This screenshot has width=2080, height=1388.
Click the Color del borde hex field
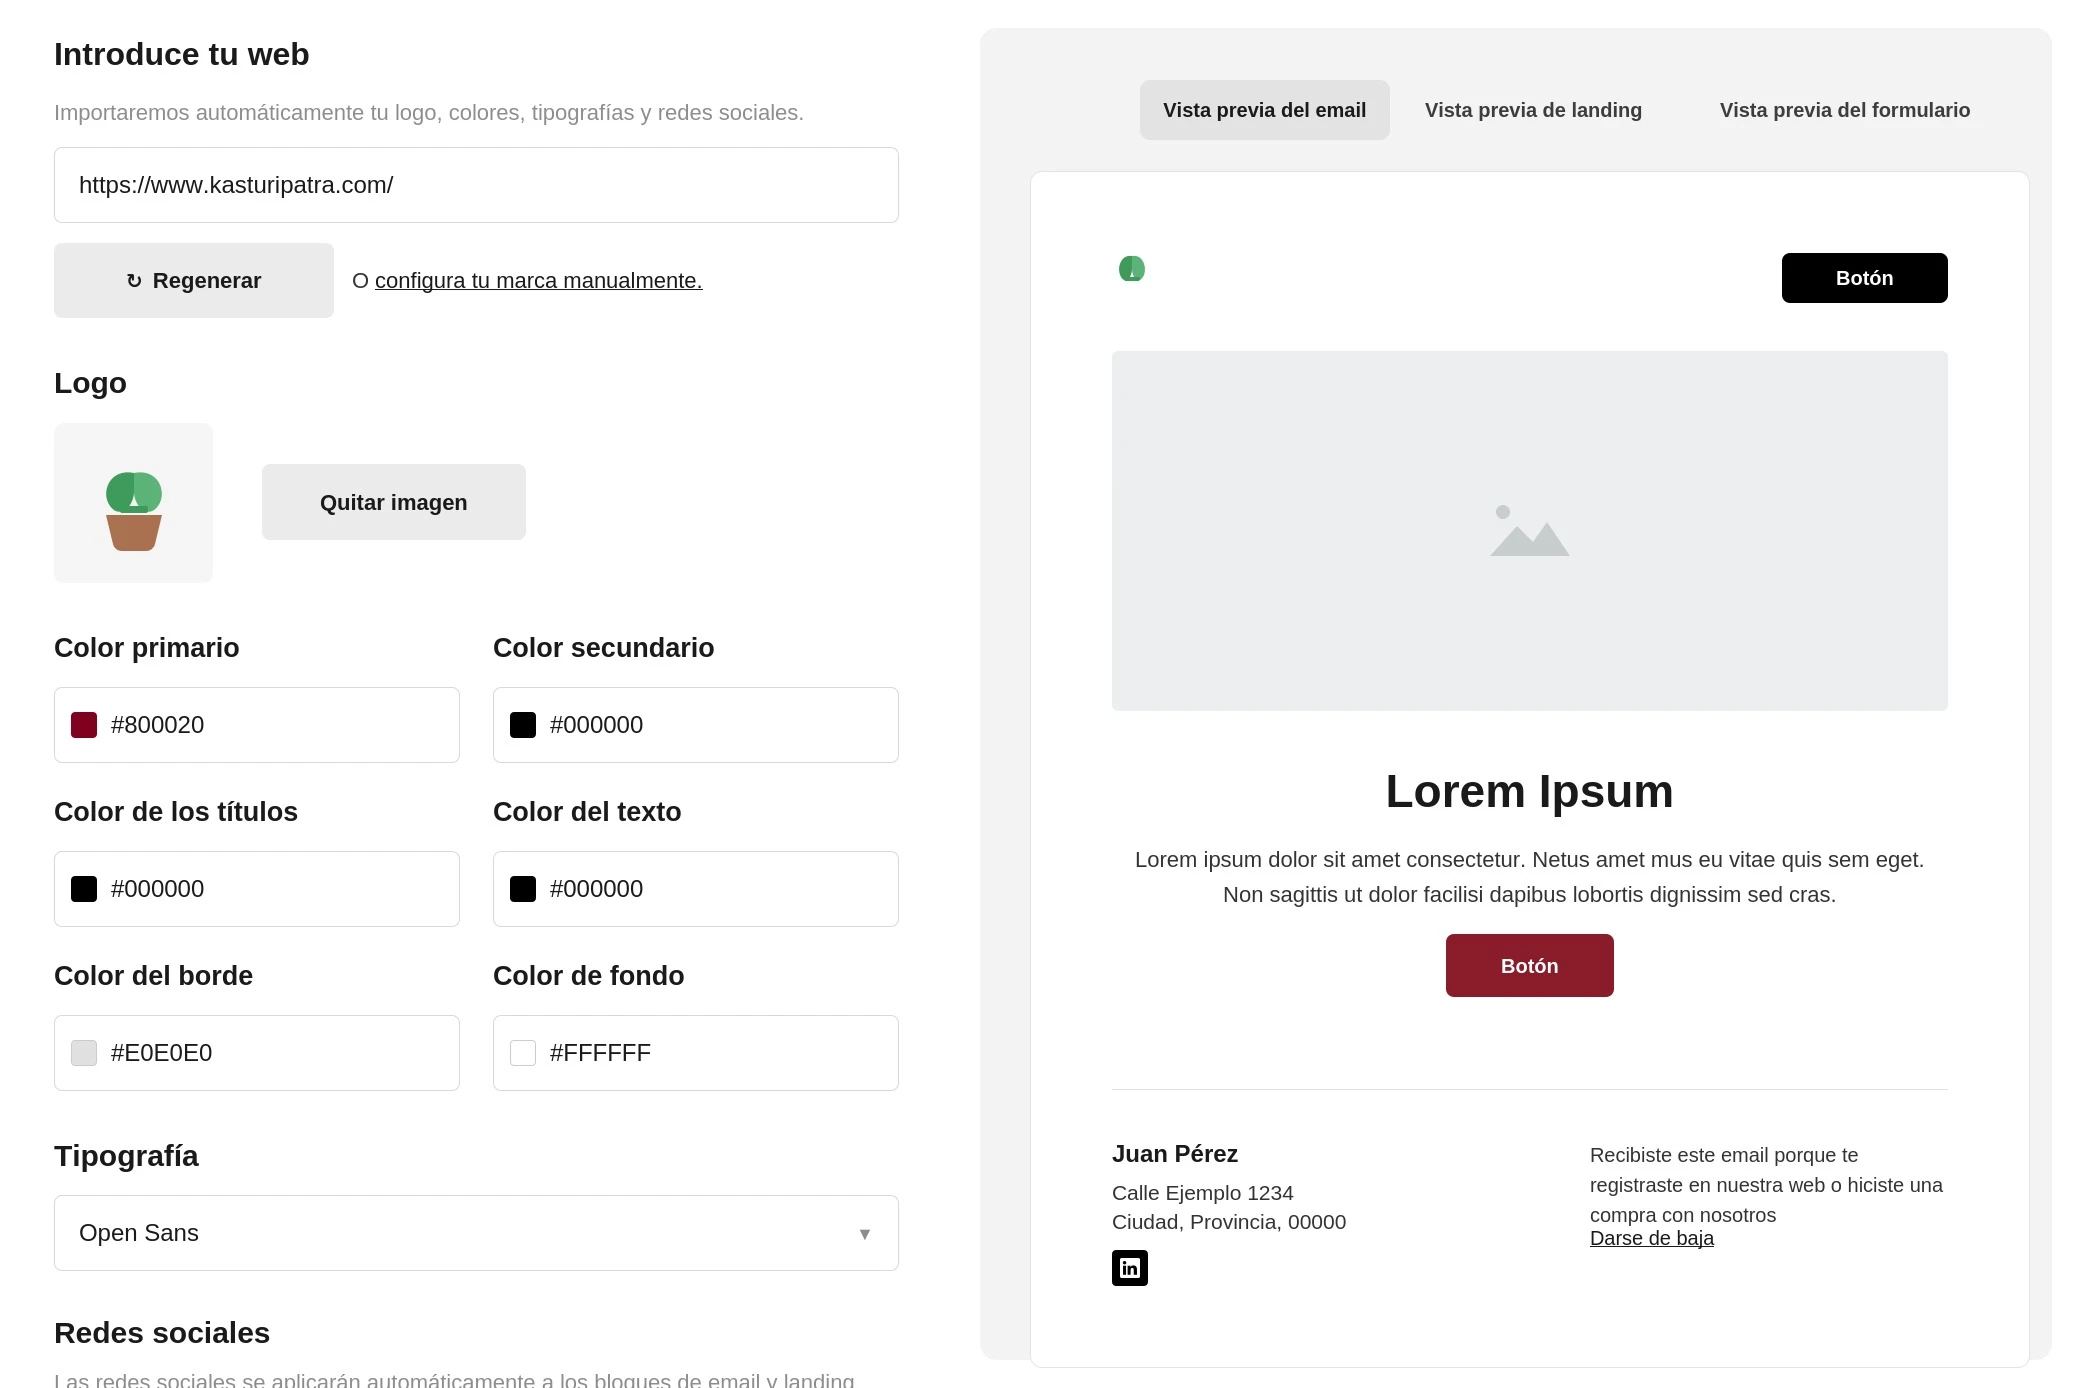click(x=257, y=1053)
